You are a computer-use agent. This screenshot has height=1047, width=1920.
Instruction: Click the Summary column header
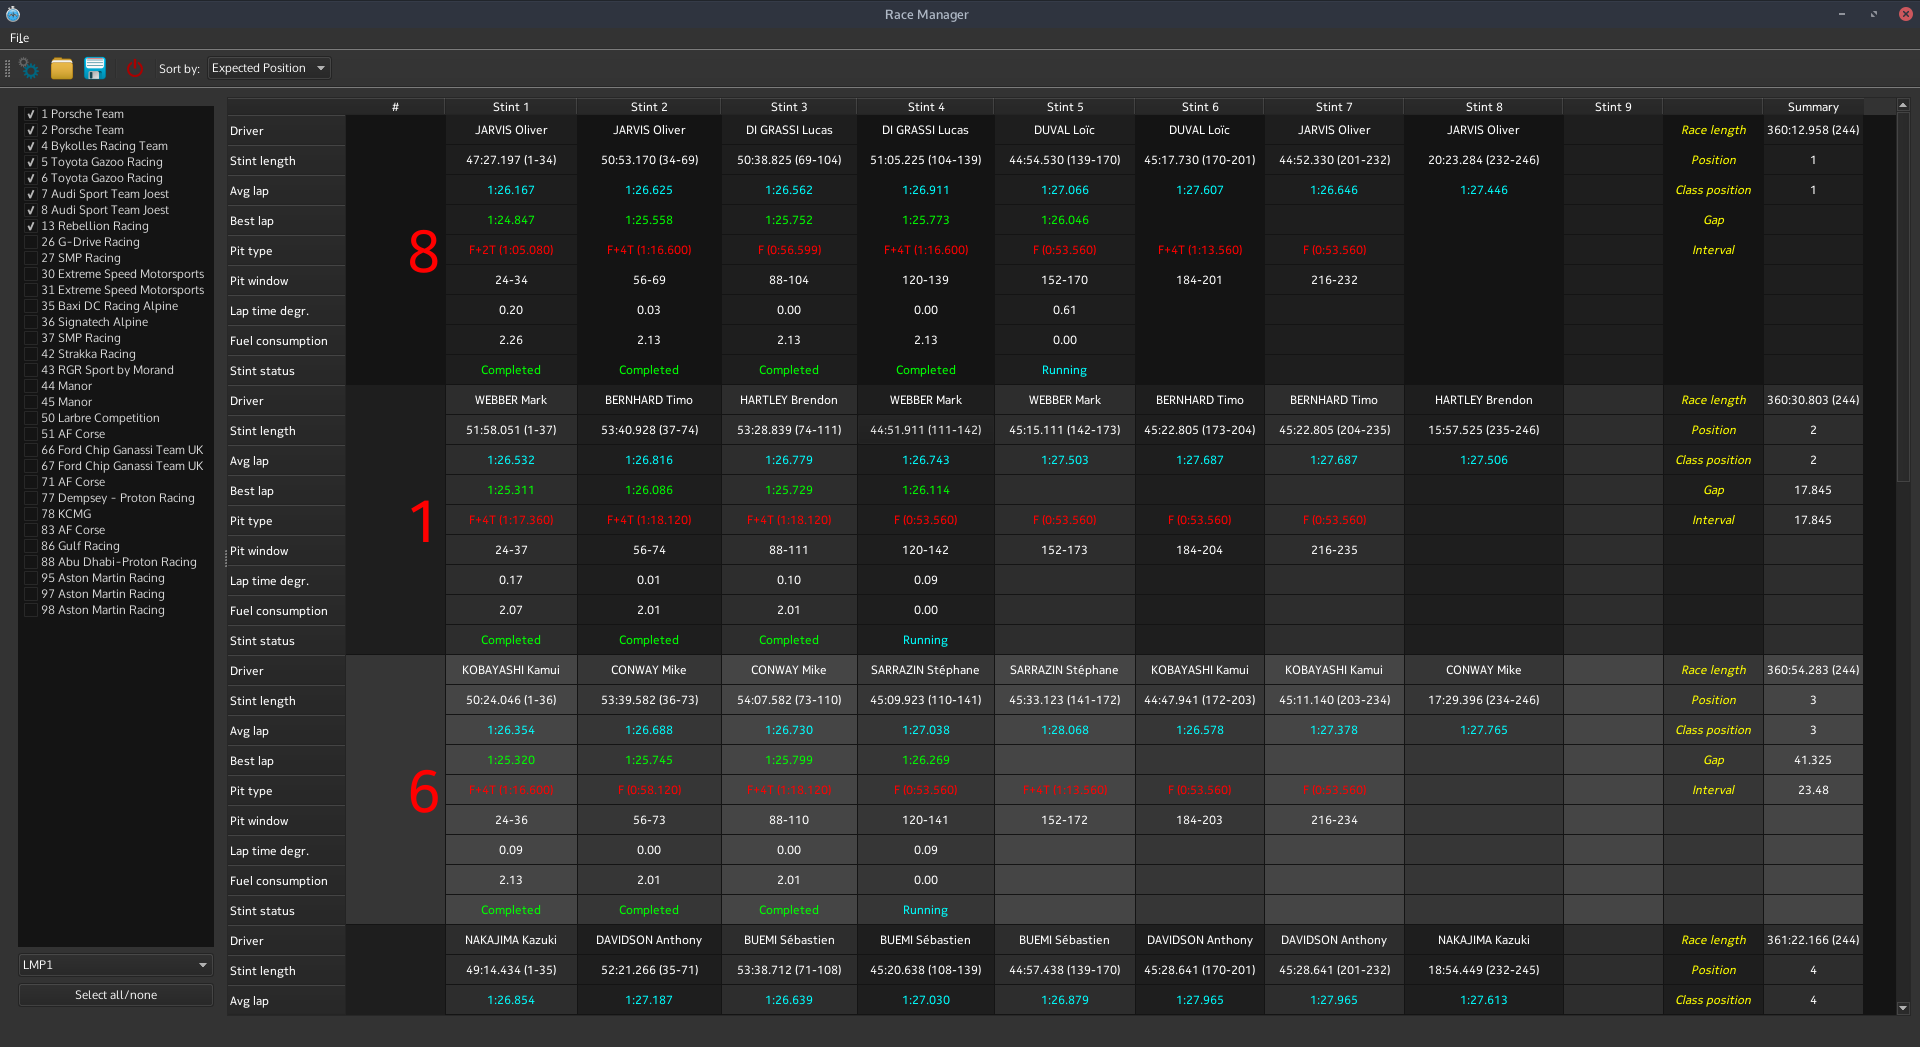pyautogui.click(x=1812, y=107)
